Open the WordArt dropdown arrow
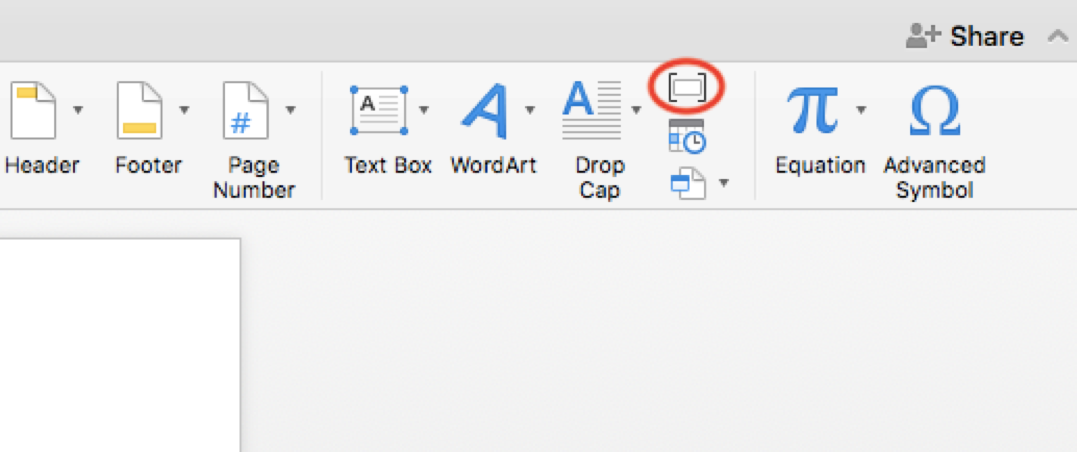The height and width of the screenshot is (452, 1077). (x=530, y=110)
